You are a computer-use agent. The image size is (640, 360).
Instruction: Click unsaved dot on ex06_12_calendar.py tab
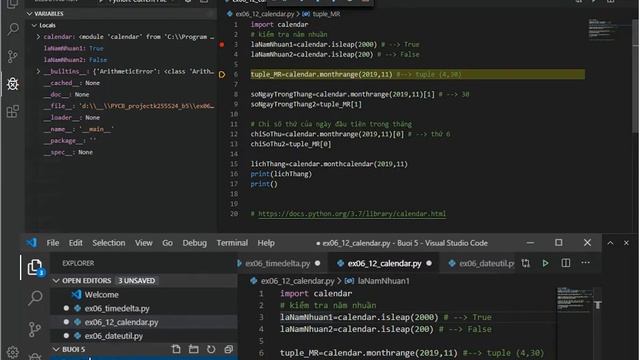429,263
